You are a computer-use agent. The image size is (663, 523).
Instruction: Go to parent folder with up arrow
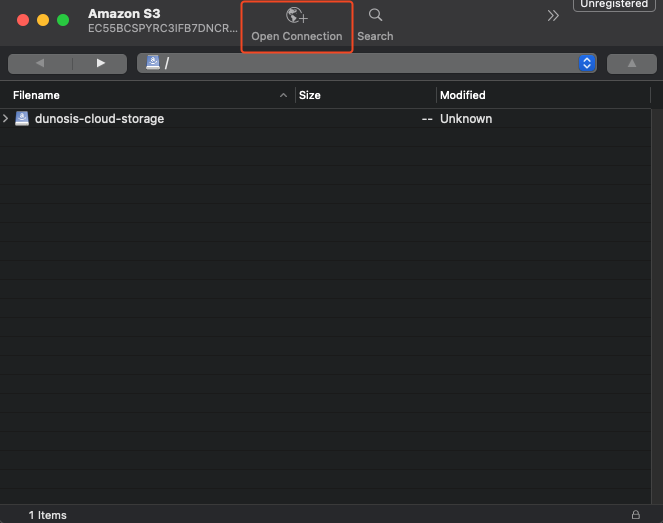tap(631, 63)
